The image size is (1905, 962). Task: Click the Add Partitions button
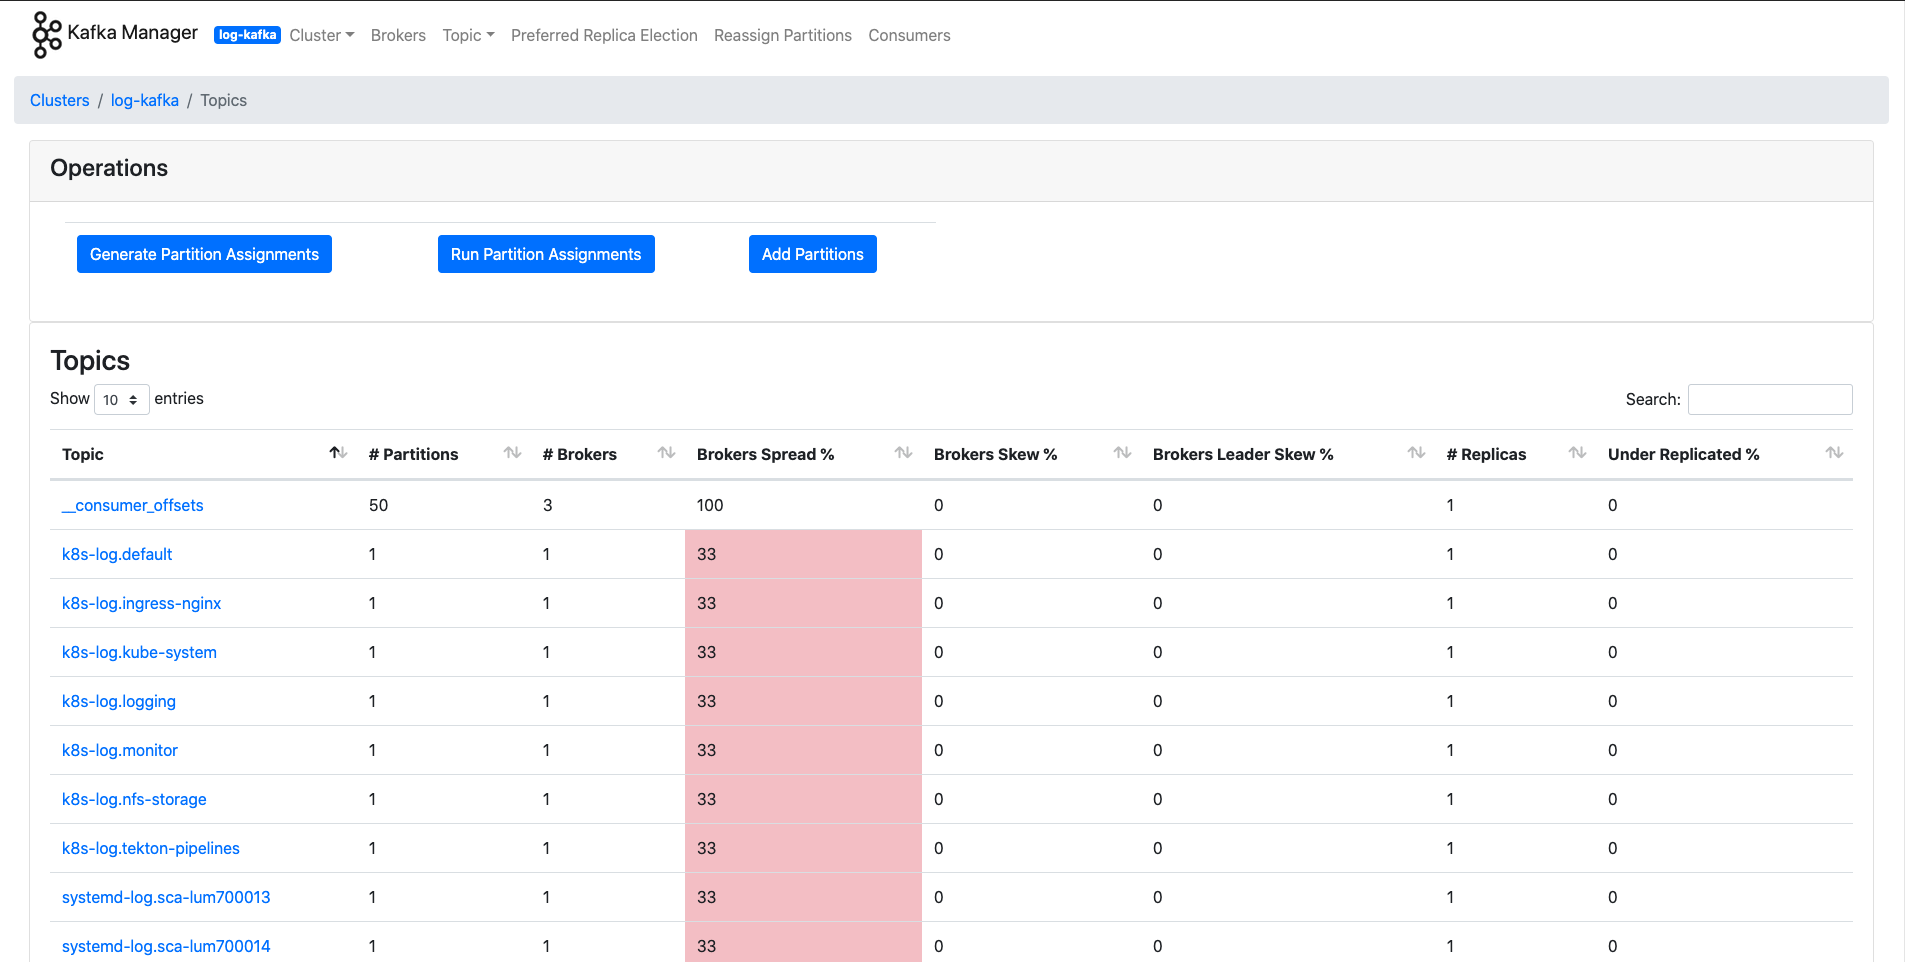click(x=812, y=254)
